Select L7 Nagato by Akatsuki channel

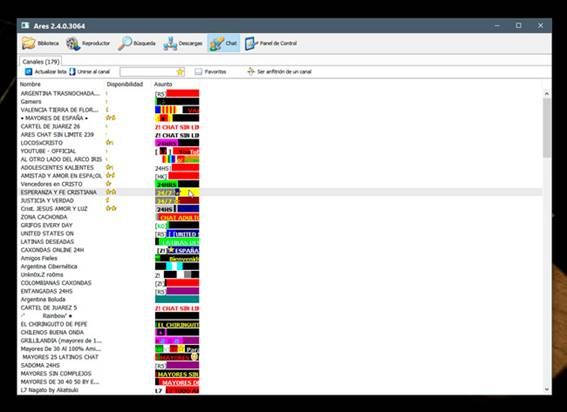pyautogui.click(x=49, y=390)
